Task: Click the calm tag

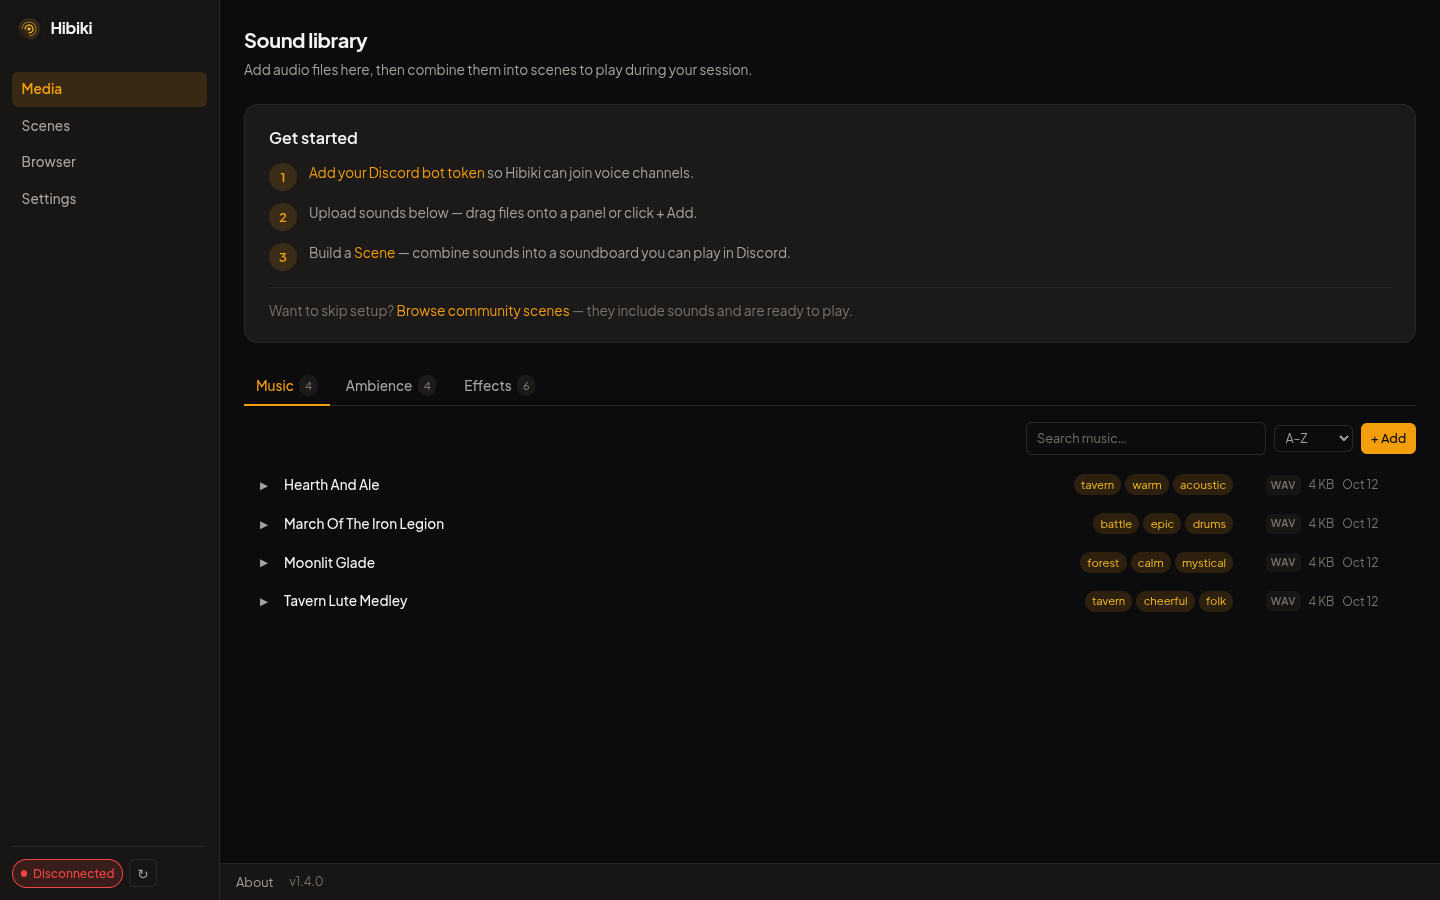Action: (1151, 563)
